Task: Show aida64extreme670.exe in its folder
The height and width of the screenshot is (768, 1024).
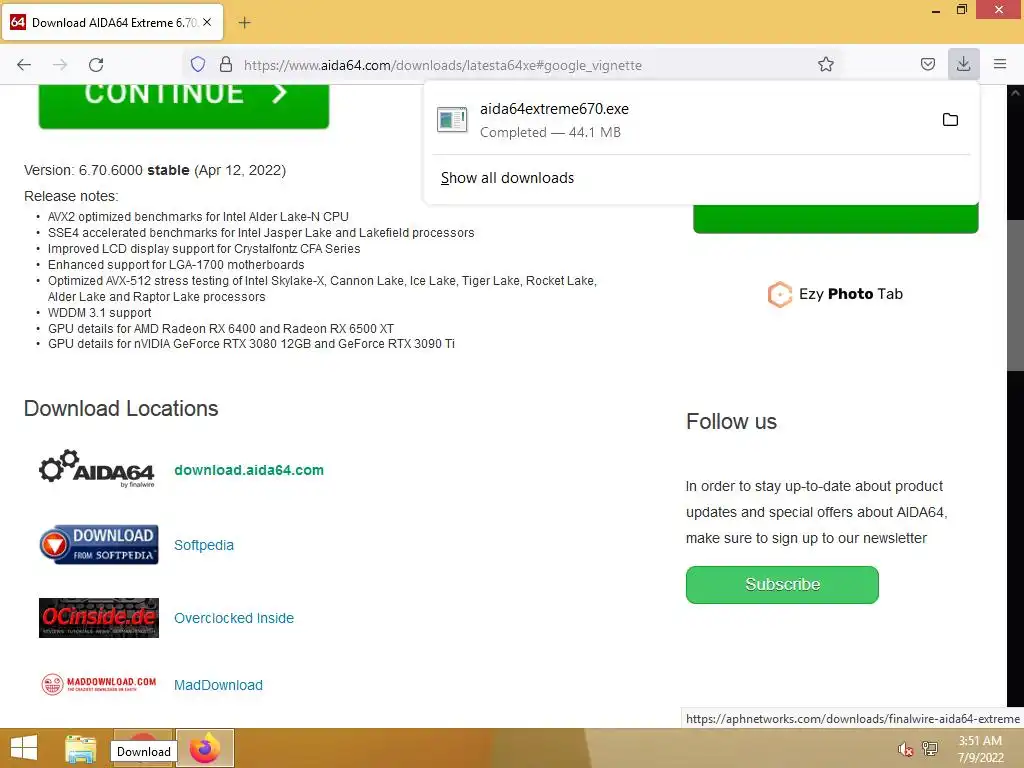Action: tap(950, 120)
